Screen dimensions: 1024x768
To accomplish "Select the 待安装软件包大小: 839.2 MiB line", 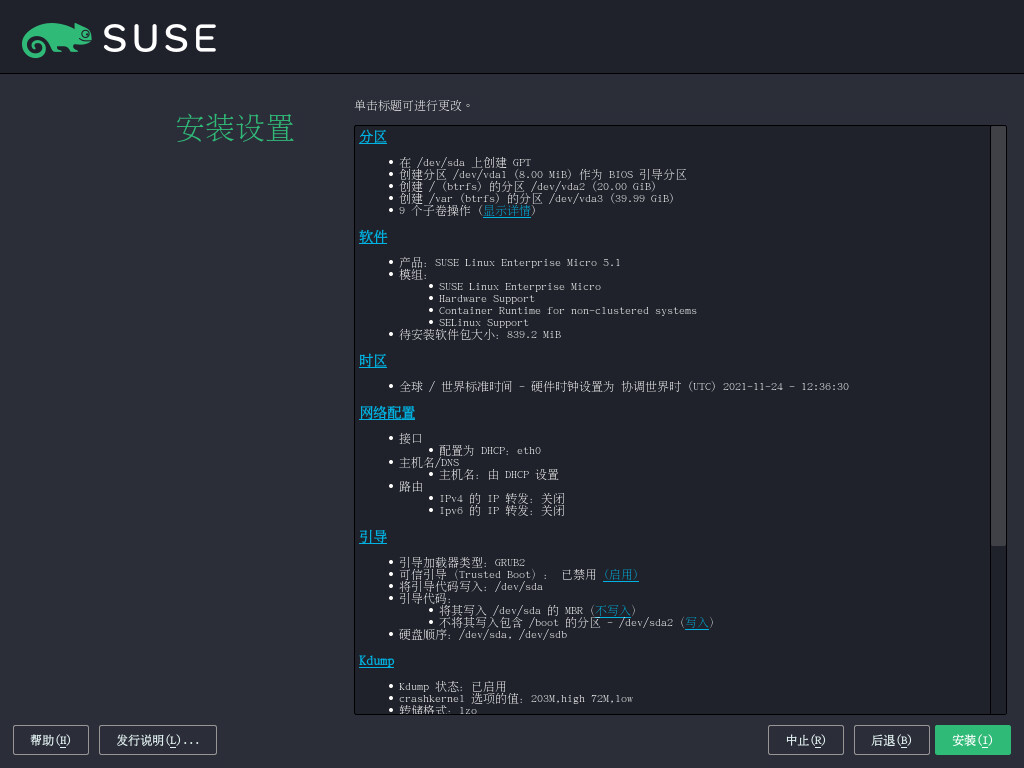I will [480, 334].
